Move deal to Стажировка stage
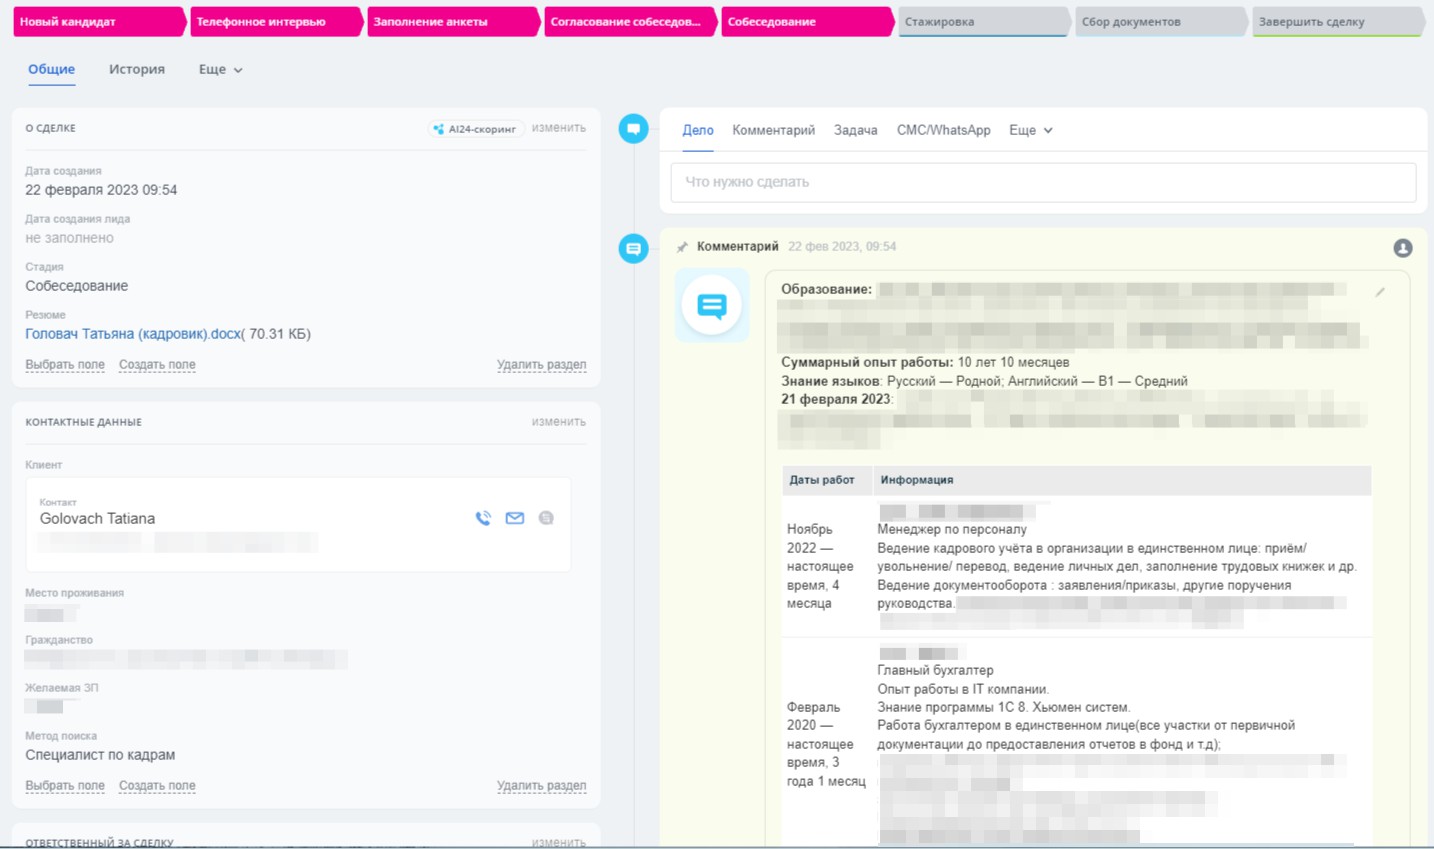Image resolution: width=1434 pixels, height=849 pixels. (984, 22)
